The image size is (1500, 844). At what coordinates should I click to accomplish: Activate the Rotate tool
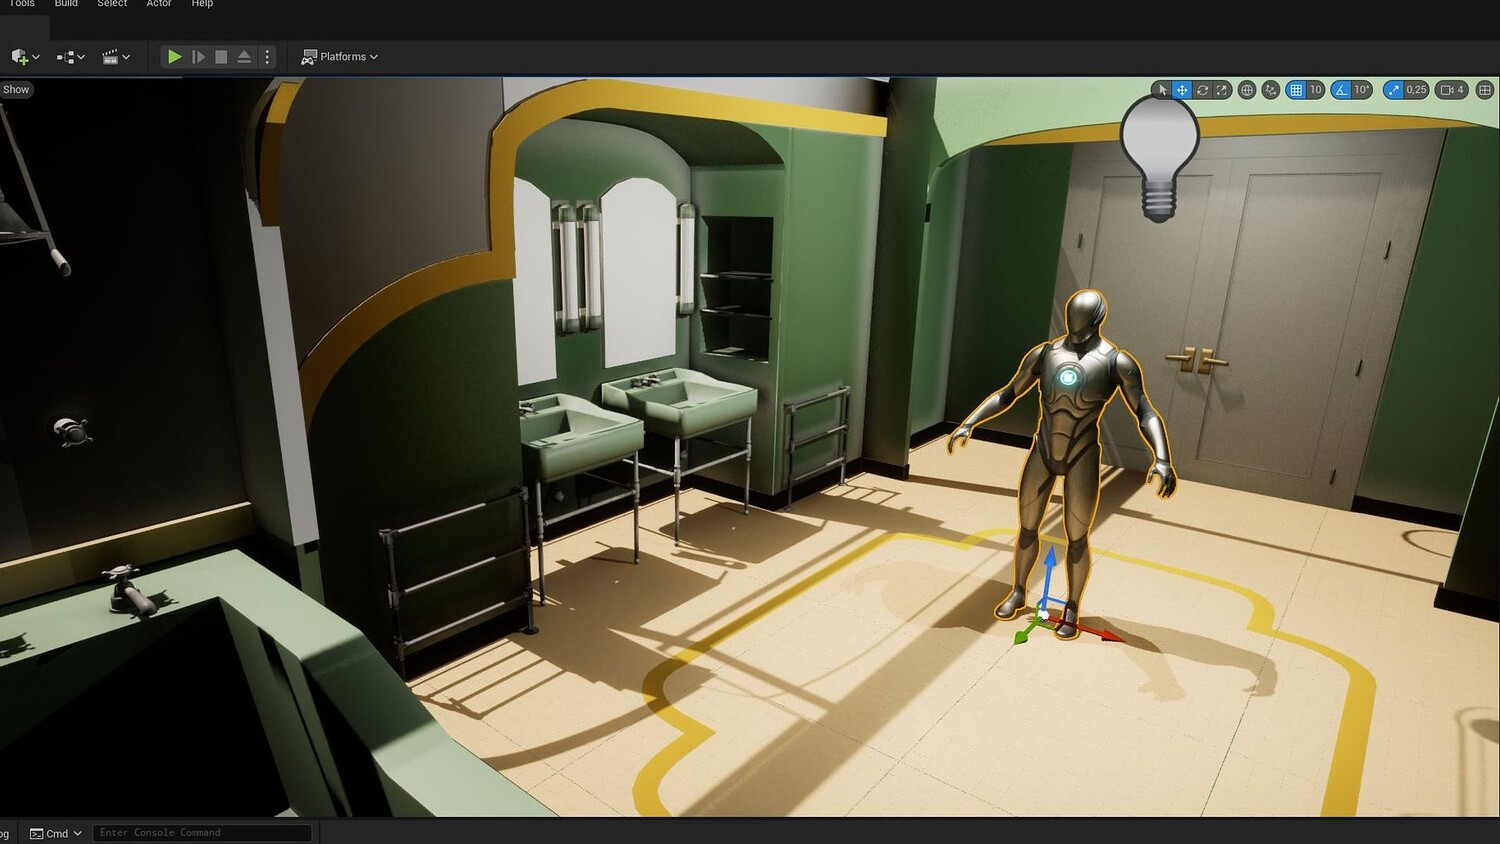1202,90
